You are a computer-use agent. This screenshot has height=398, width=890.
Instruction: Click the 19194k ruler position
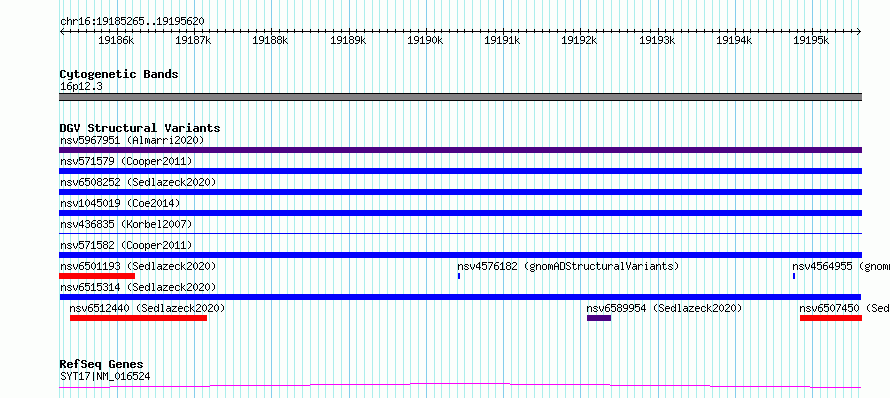pos(734,40)
